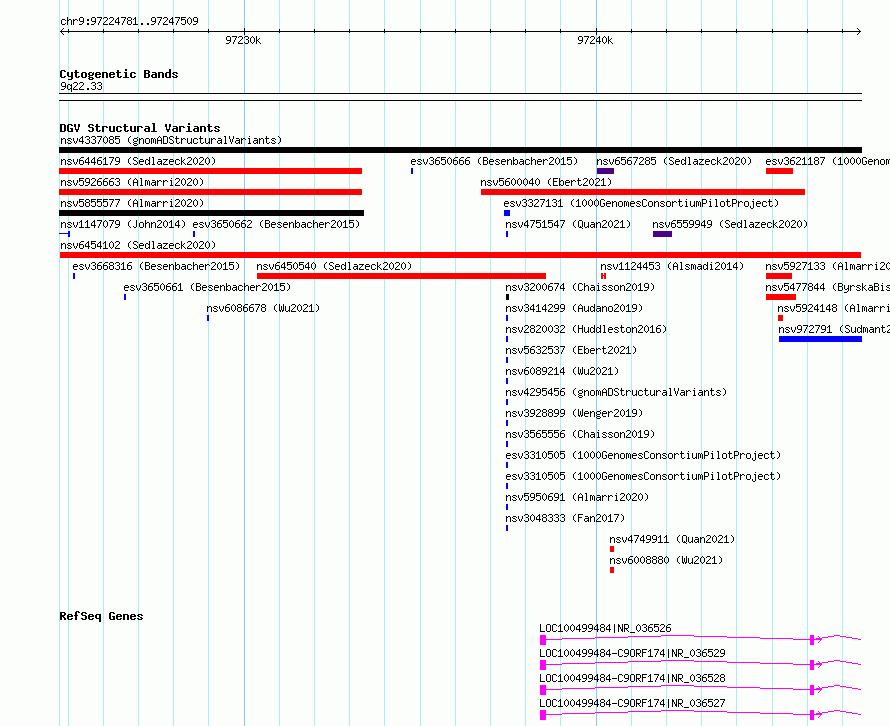Viewport: 890px width, 726px height.
Task: Open nsv5927133 variant label
Action: (827, 266)
